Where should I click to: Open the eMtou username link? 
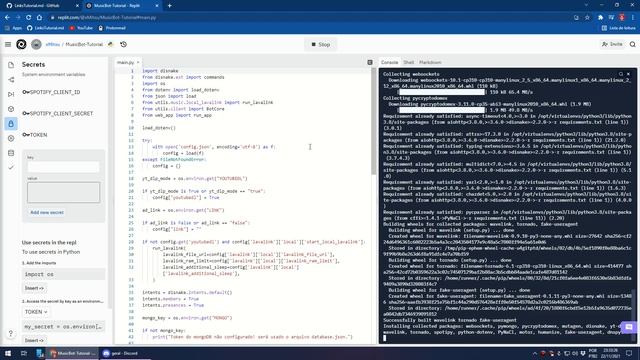point(53,44)
